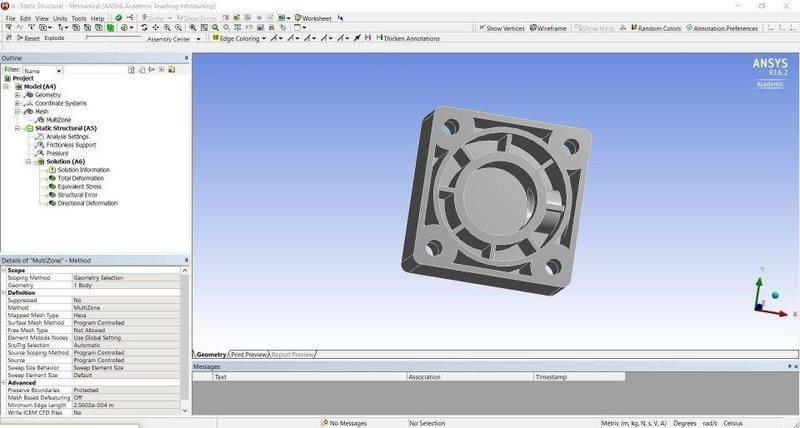
Task: Select Equivalent Stress result icon in tree
Action: click(x=50, y=186)
